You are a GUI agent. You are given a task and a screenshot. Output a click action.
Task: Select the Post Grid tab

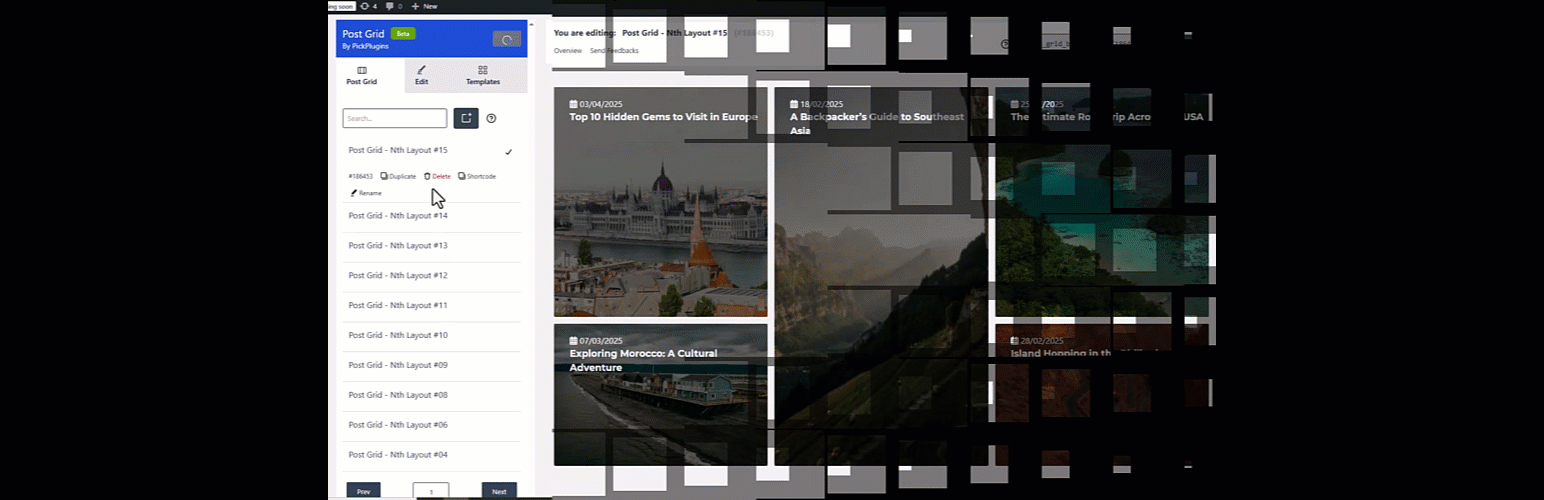tap(361, 75)
